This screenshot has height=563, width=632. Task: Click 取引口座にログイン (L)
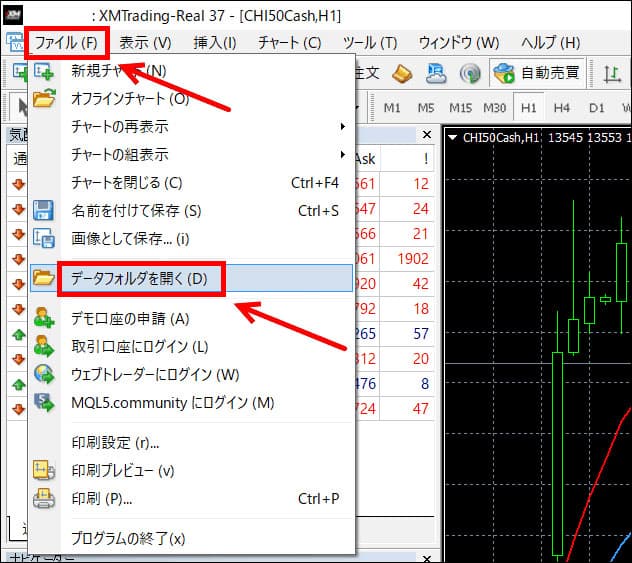click(140, 347)
